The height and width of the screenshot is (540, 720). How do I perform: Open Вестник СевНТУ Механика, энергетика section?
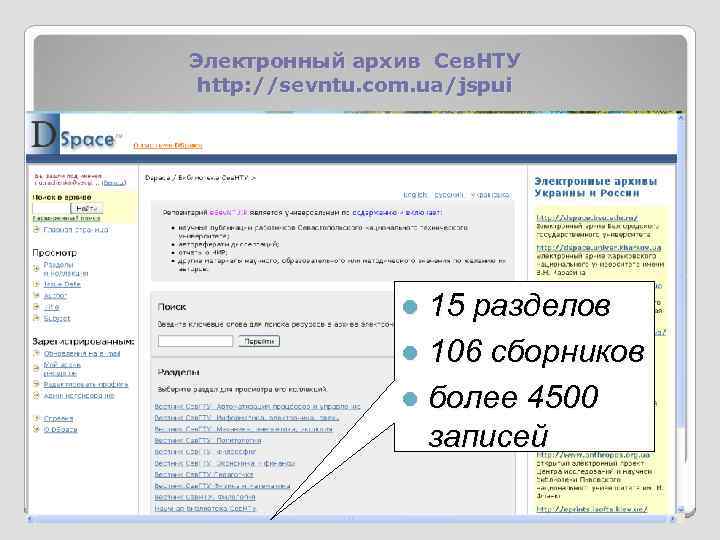[x=243, y=429]
